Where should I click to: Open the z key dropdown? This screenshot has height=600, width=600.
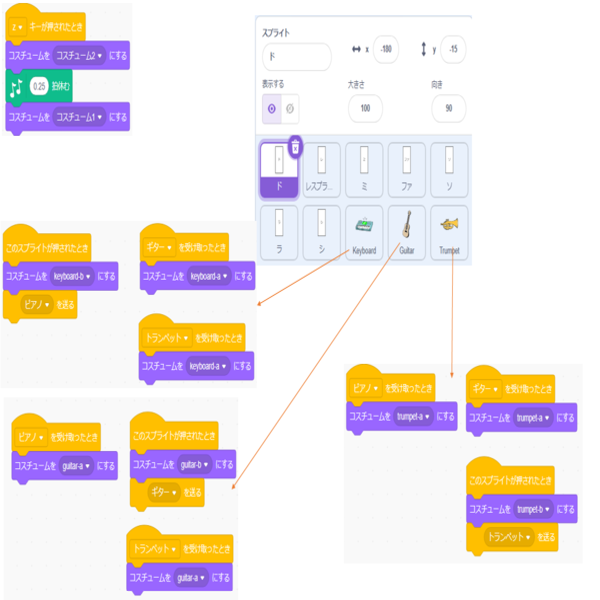[17, 27]
